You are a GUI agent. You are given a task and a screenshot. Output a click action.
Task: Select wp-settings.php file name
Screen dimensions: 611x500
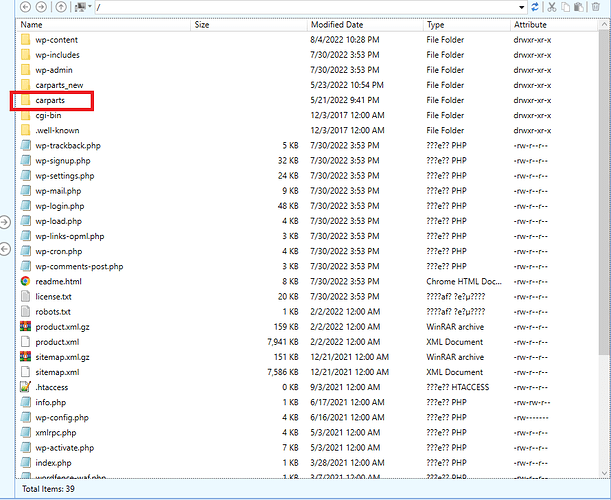pyautogui.click(x=65, y=176)
